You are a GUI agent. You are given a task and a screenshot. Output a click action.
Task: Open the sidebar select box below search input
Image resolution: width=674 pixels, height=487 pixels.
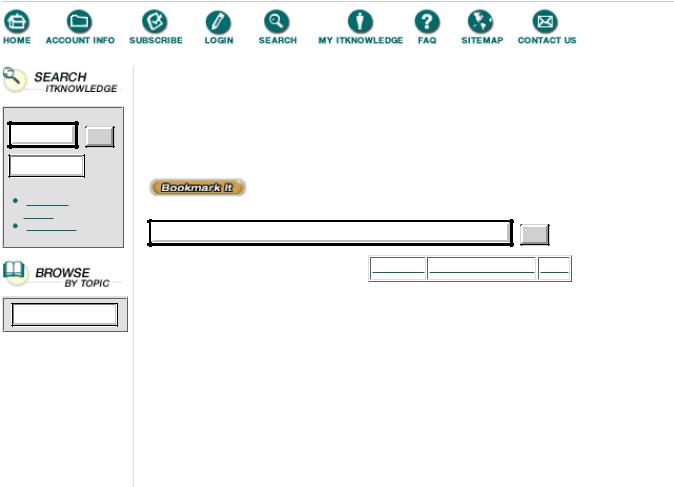coord(46,166)
